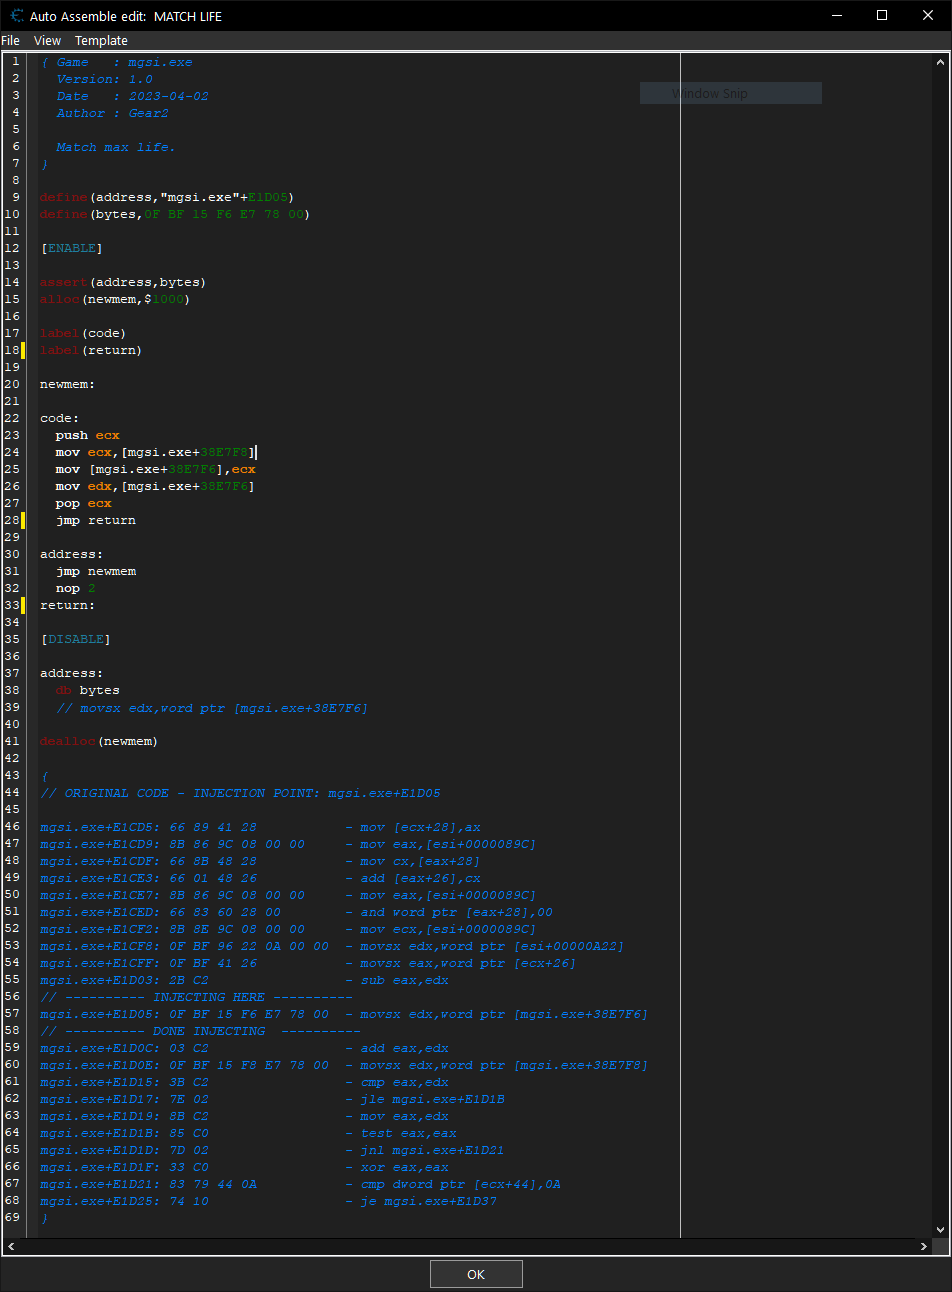Click the [ENABLE] section header line
Screen dimensions: 952x1292
coord(71,248)
